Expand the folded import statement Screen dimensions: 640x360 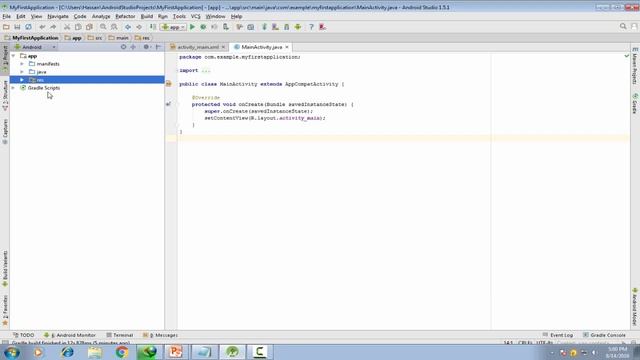[x=206, y=71]
